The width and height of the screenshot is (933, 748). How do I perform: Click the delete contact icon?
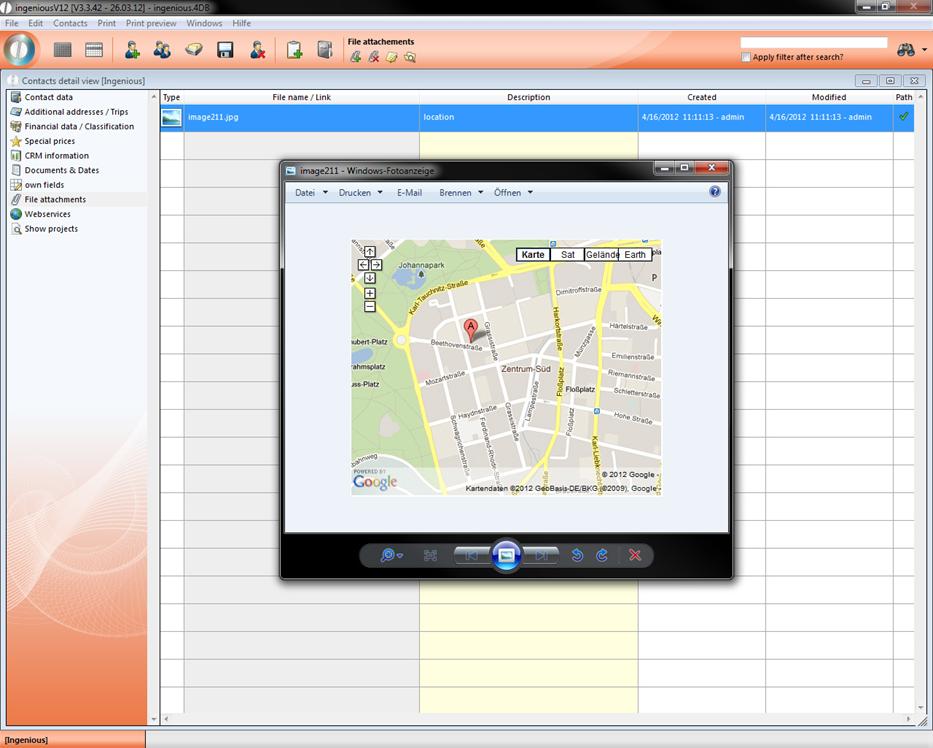[257, 50]
